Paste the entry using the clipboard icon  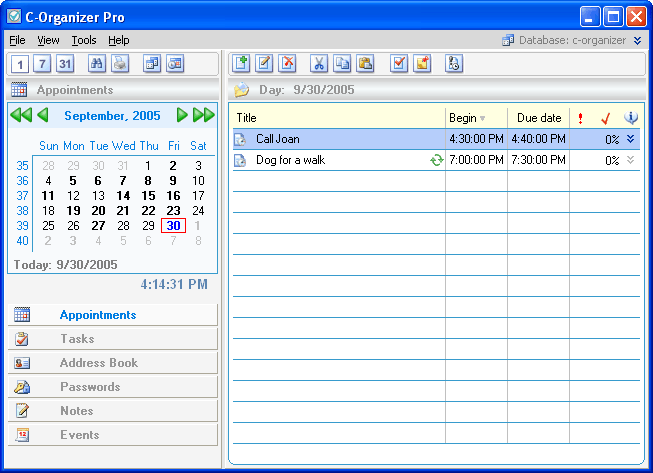(x=365, y=64)
